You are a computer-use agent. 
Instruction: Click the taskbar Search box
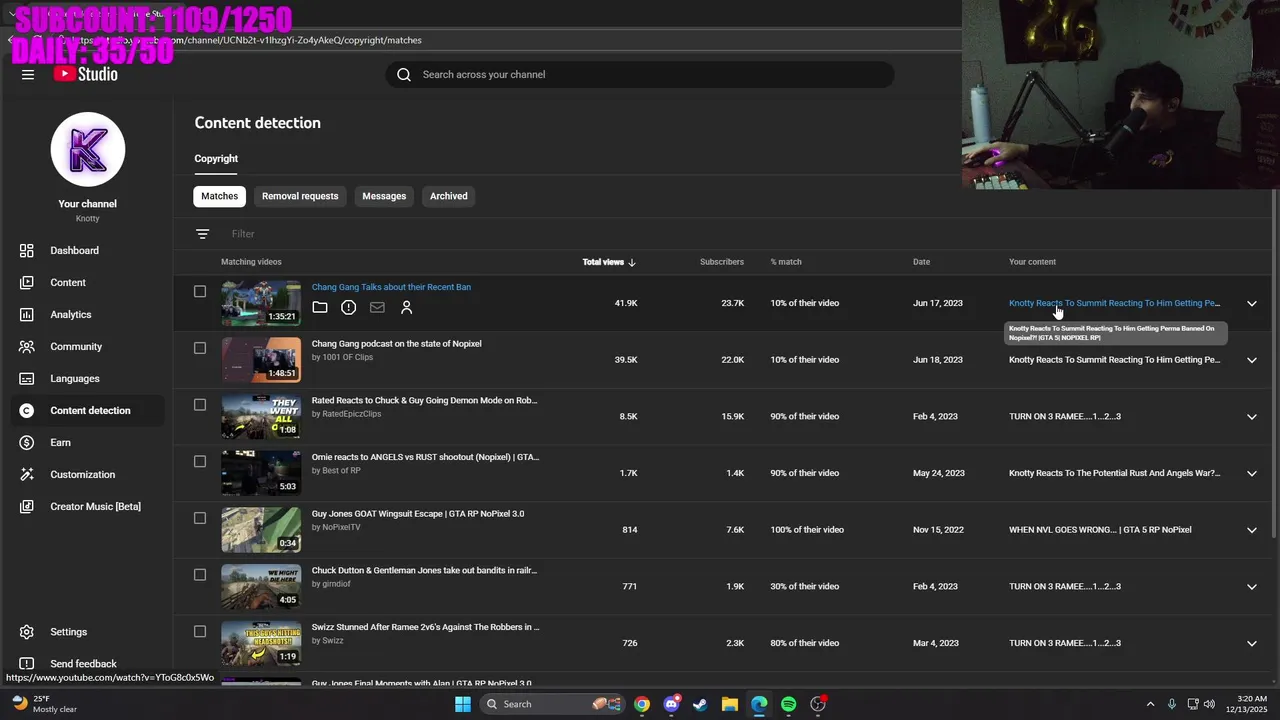(x=552, y=704)
